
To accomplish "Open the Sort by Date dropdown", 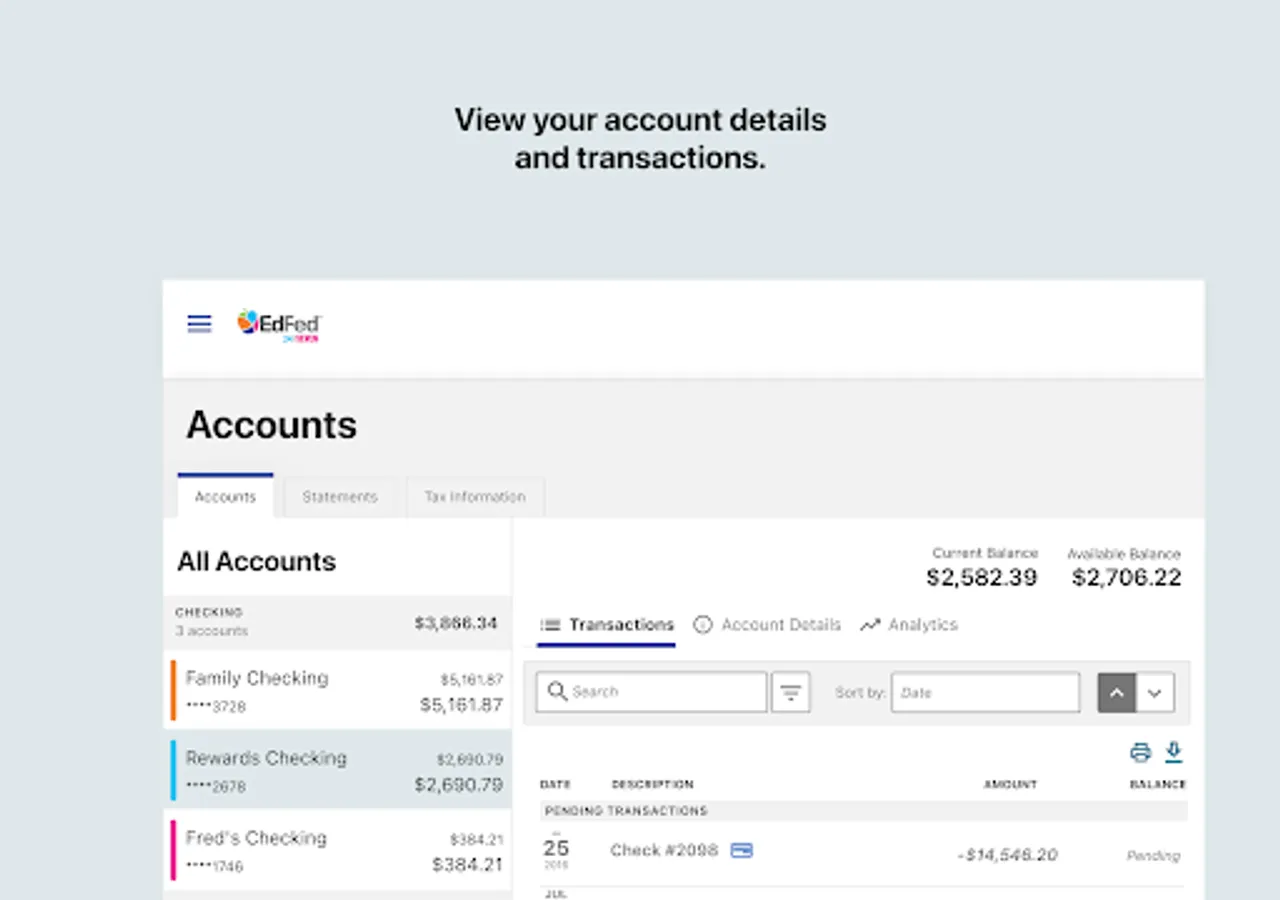I will coord(985,692).
